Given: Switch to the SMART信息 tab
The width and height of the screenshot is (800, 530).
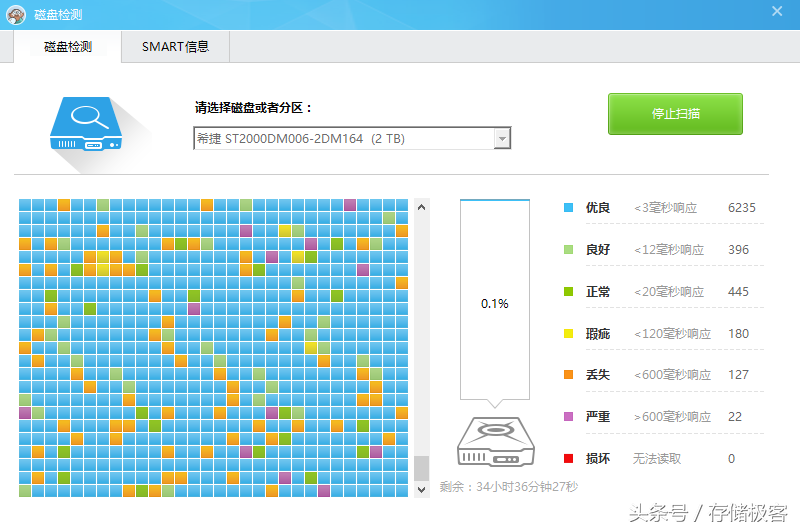Looking at the screenshot, I should (x=176, y=47).
